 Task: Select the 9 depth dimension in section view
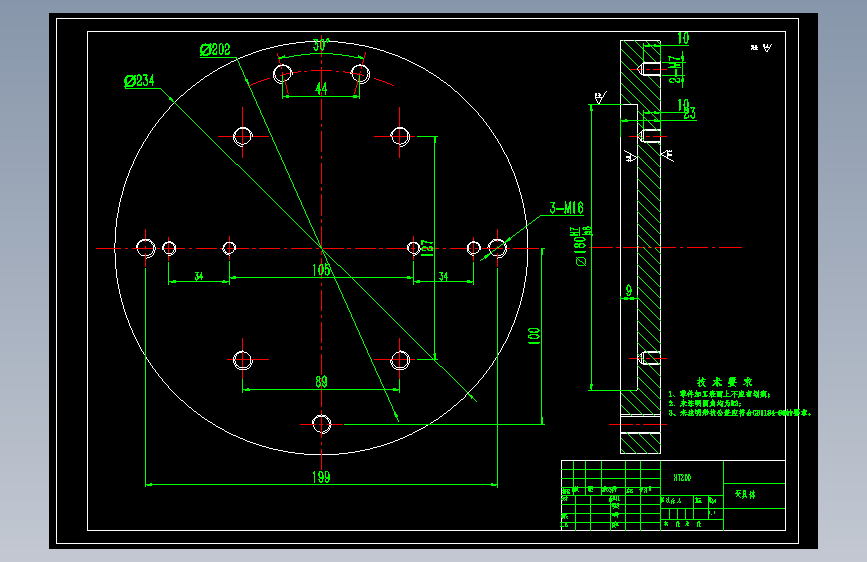coord(629,291)
